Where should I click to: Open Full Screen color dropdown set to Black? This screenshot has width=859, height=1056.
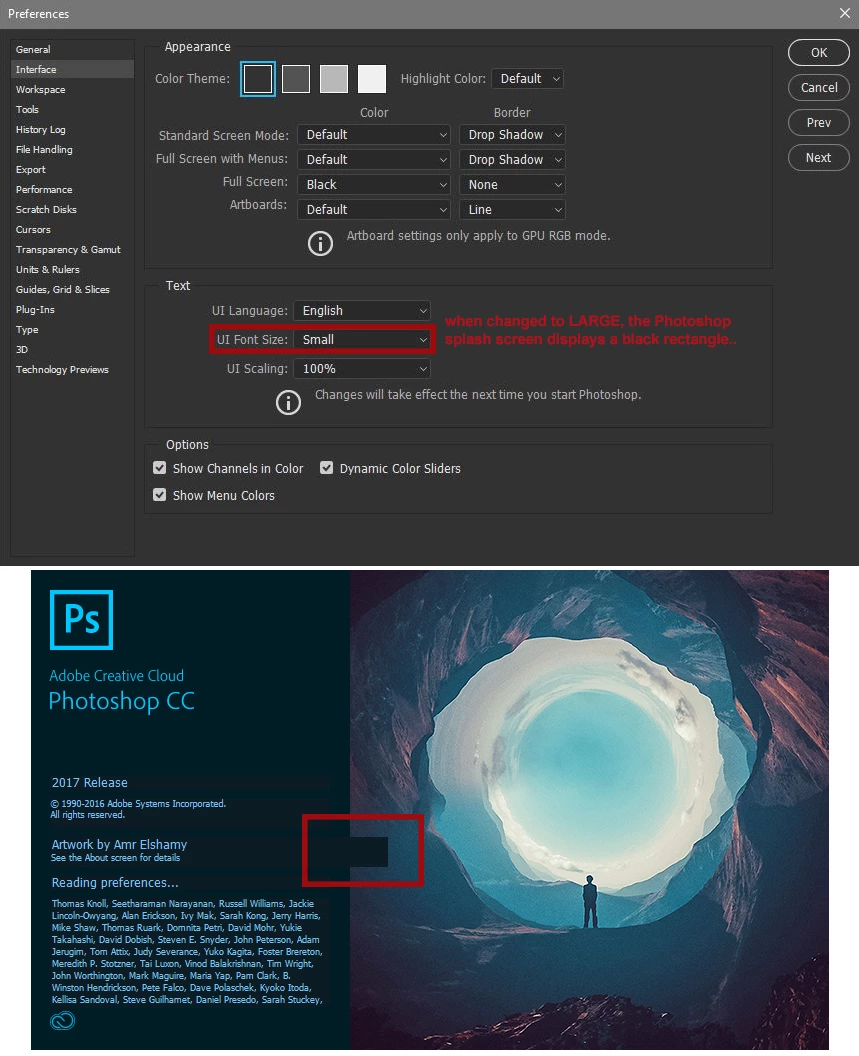point(374,185)
